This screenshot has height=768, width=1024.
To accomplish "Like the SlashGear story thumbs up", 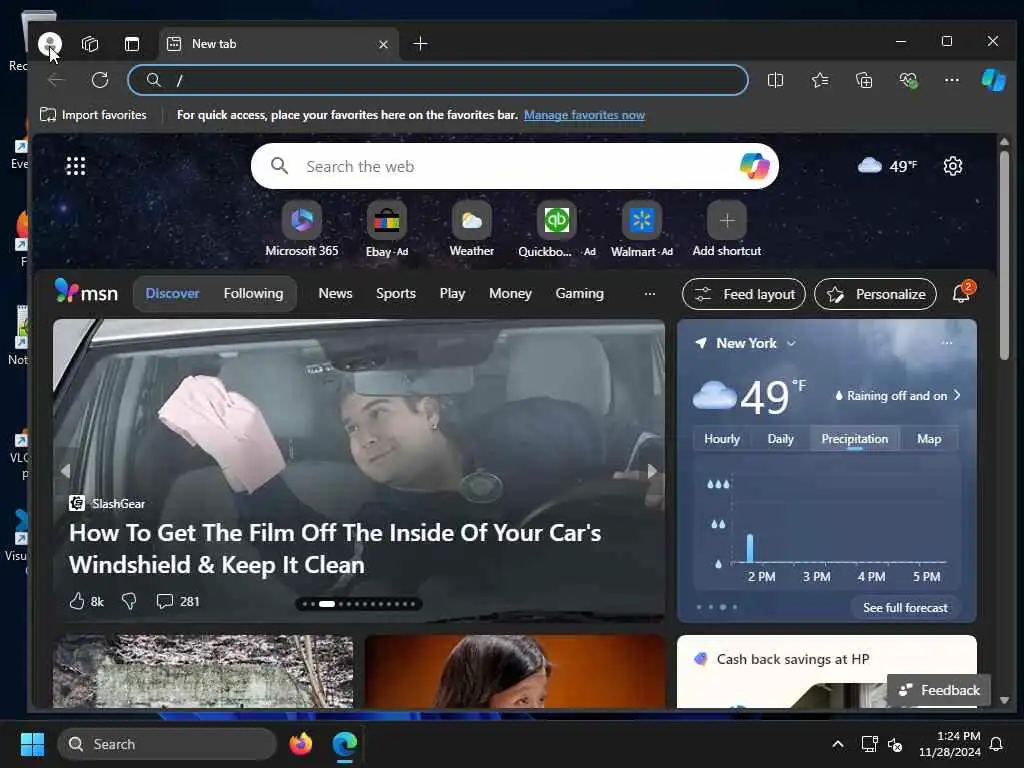I will click(x=77, y=601).
